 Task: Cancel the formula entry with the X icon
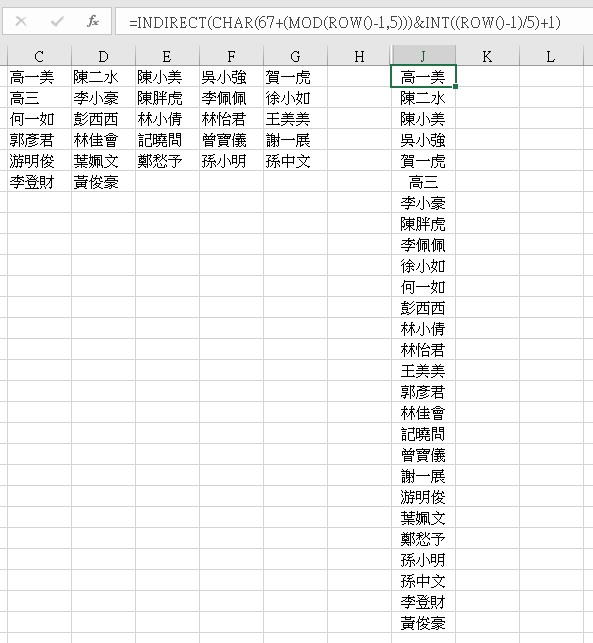click(21, 21)
